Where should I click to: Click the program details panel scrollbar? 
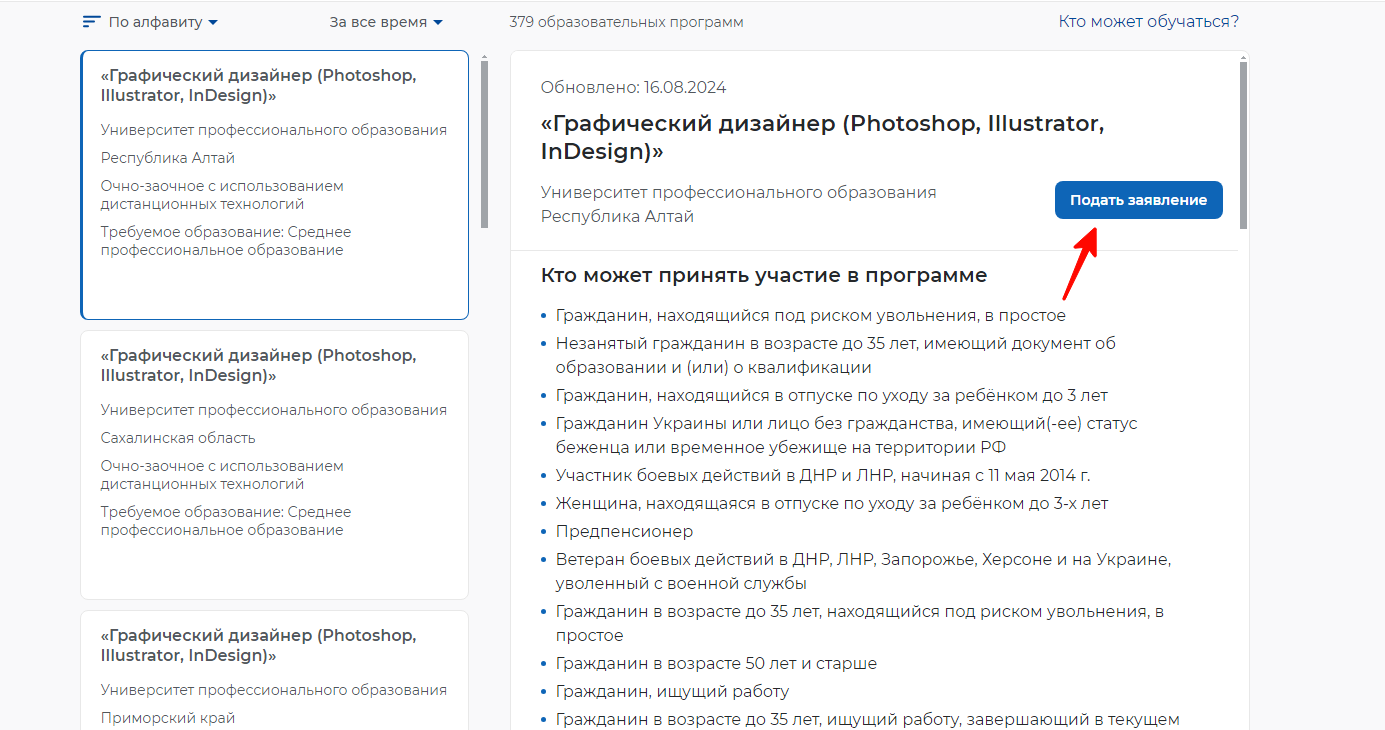pos(1244,145)
